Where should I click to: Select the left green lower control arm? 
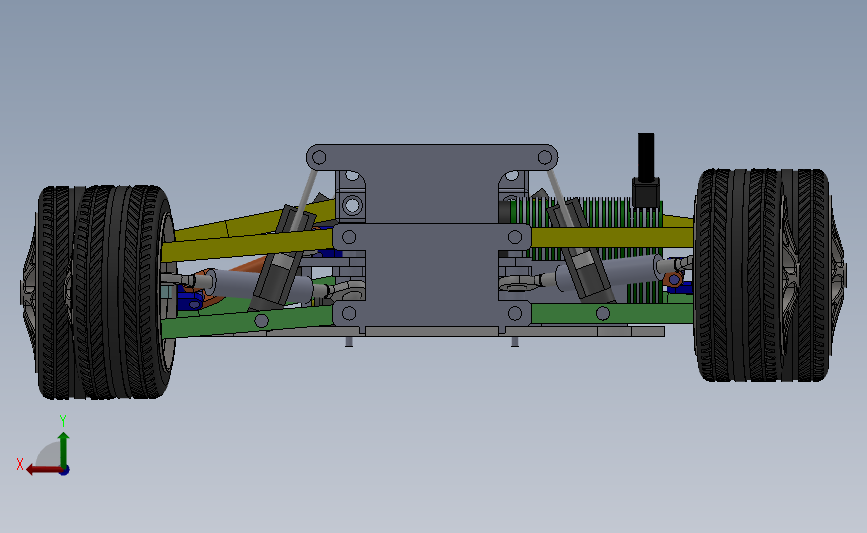(246, 322)
